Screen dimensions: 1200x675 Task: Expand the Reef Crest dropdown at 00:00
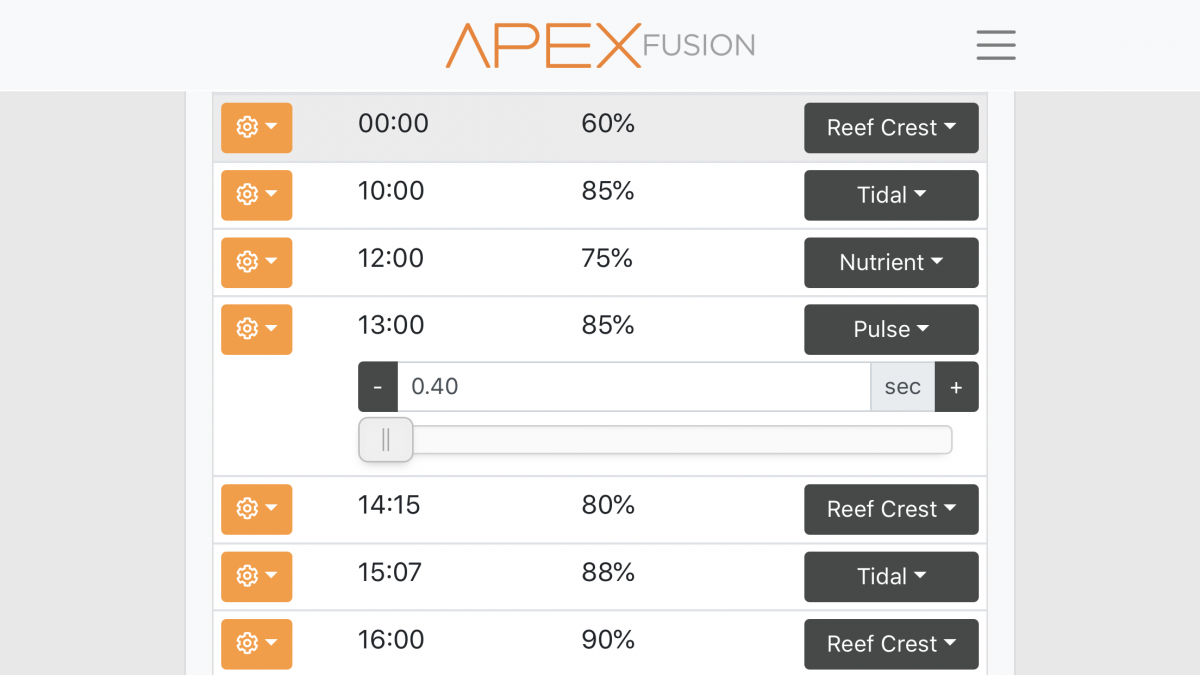(891, 128)
